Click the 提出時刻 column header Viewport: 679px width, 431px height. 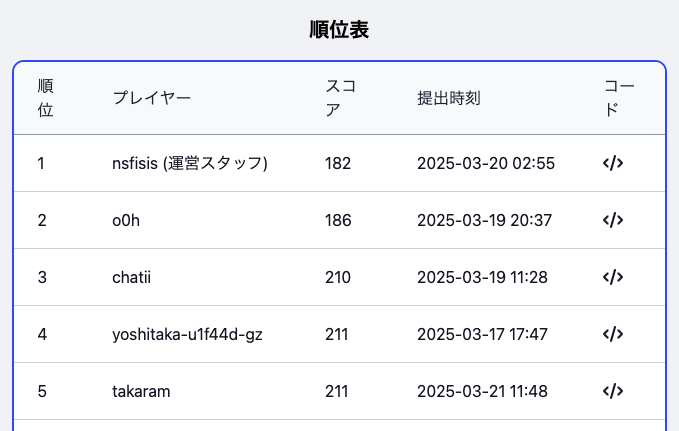[449, 98]
